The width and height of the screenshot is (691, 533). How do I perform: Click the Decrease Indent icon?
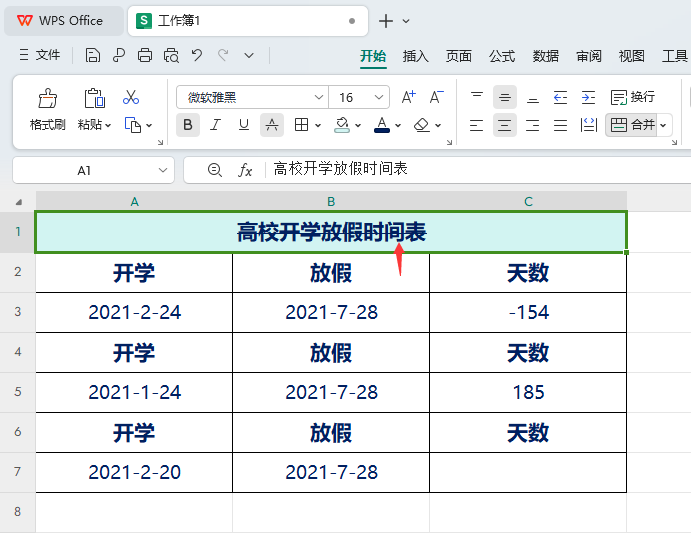(x=561, y=97)
